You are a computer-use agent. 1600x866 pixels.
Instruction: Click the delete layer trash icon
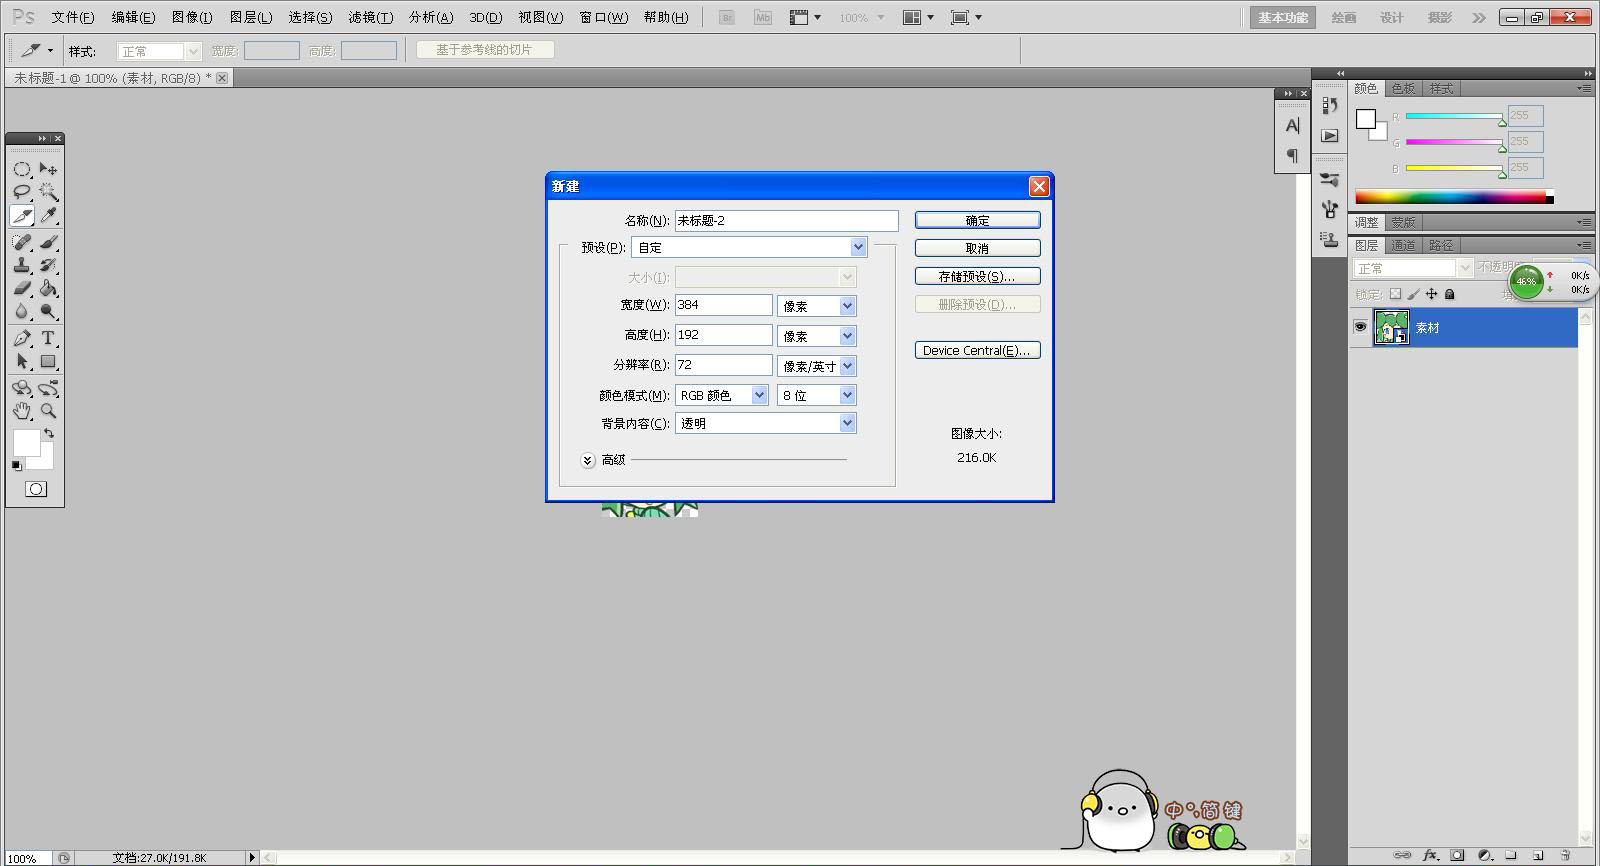[1565, 855]
